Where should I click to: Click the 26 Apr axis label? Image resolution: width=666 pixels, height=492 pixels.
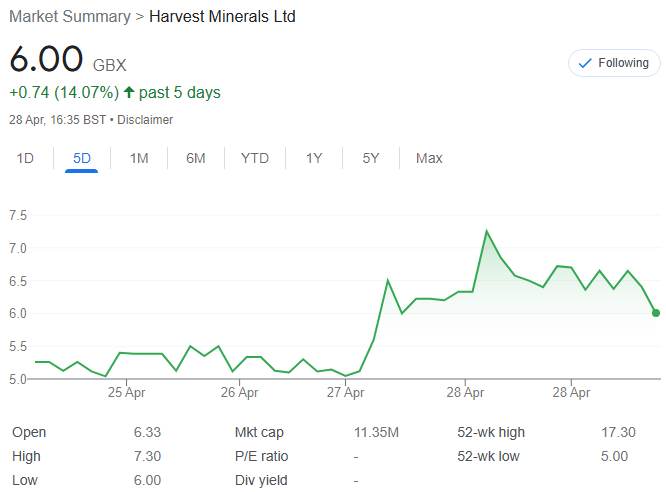pos(239,392)
